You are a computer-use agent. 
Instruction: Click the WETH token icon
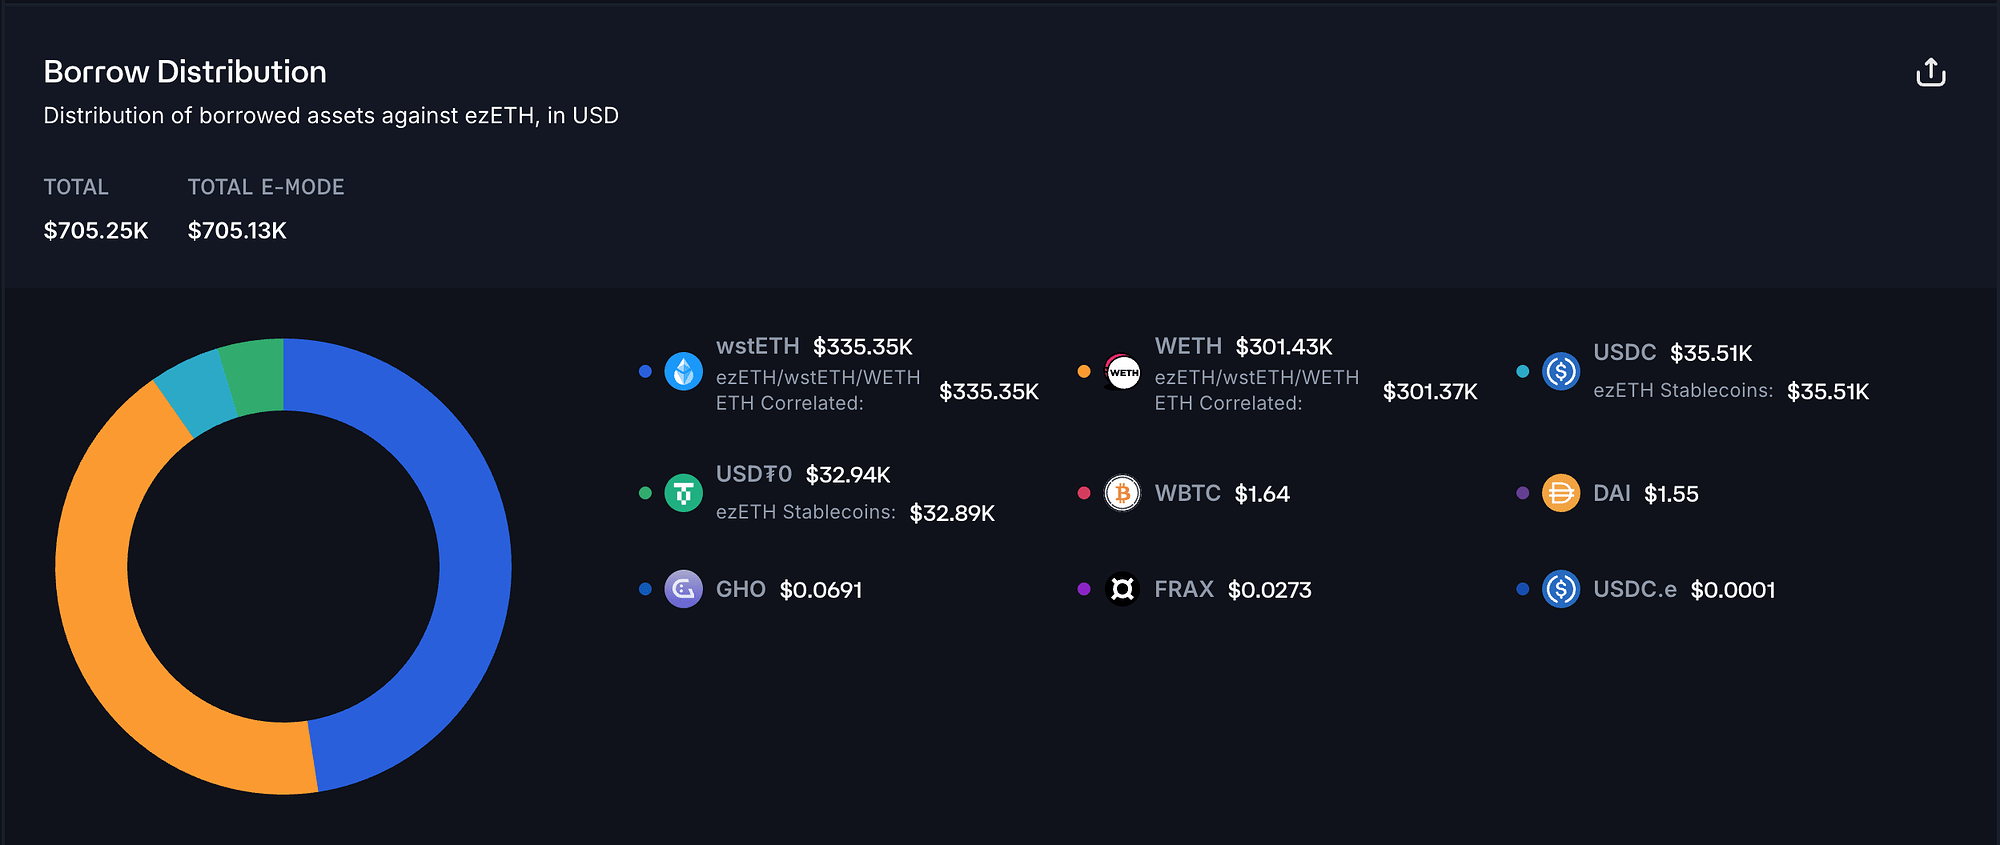[x=1122, y=372]
